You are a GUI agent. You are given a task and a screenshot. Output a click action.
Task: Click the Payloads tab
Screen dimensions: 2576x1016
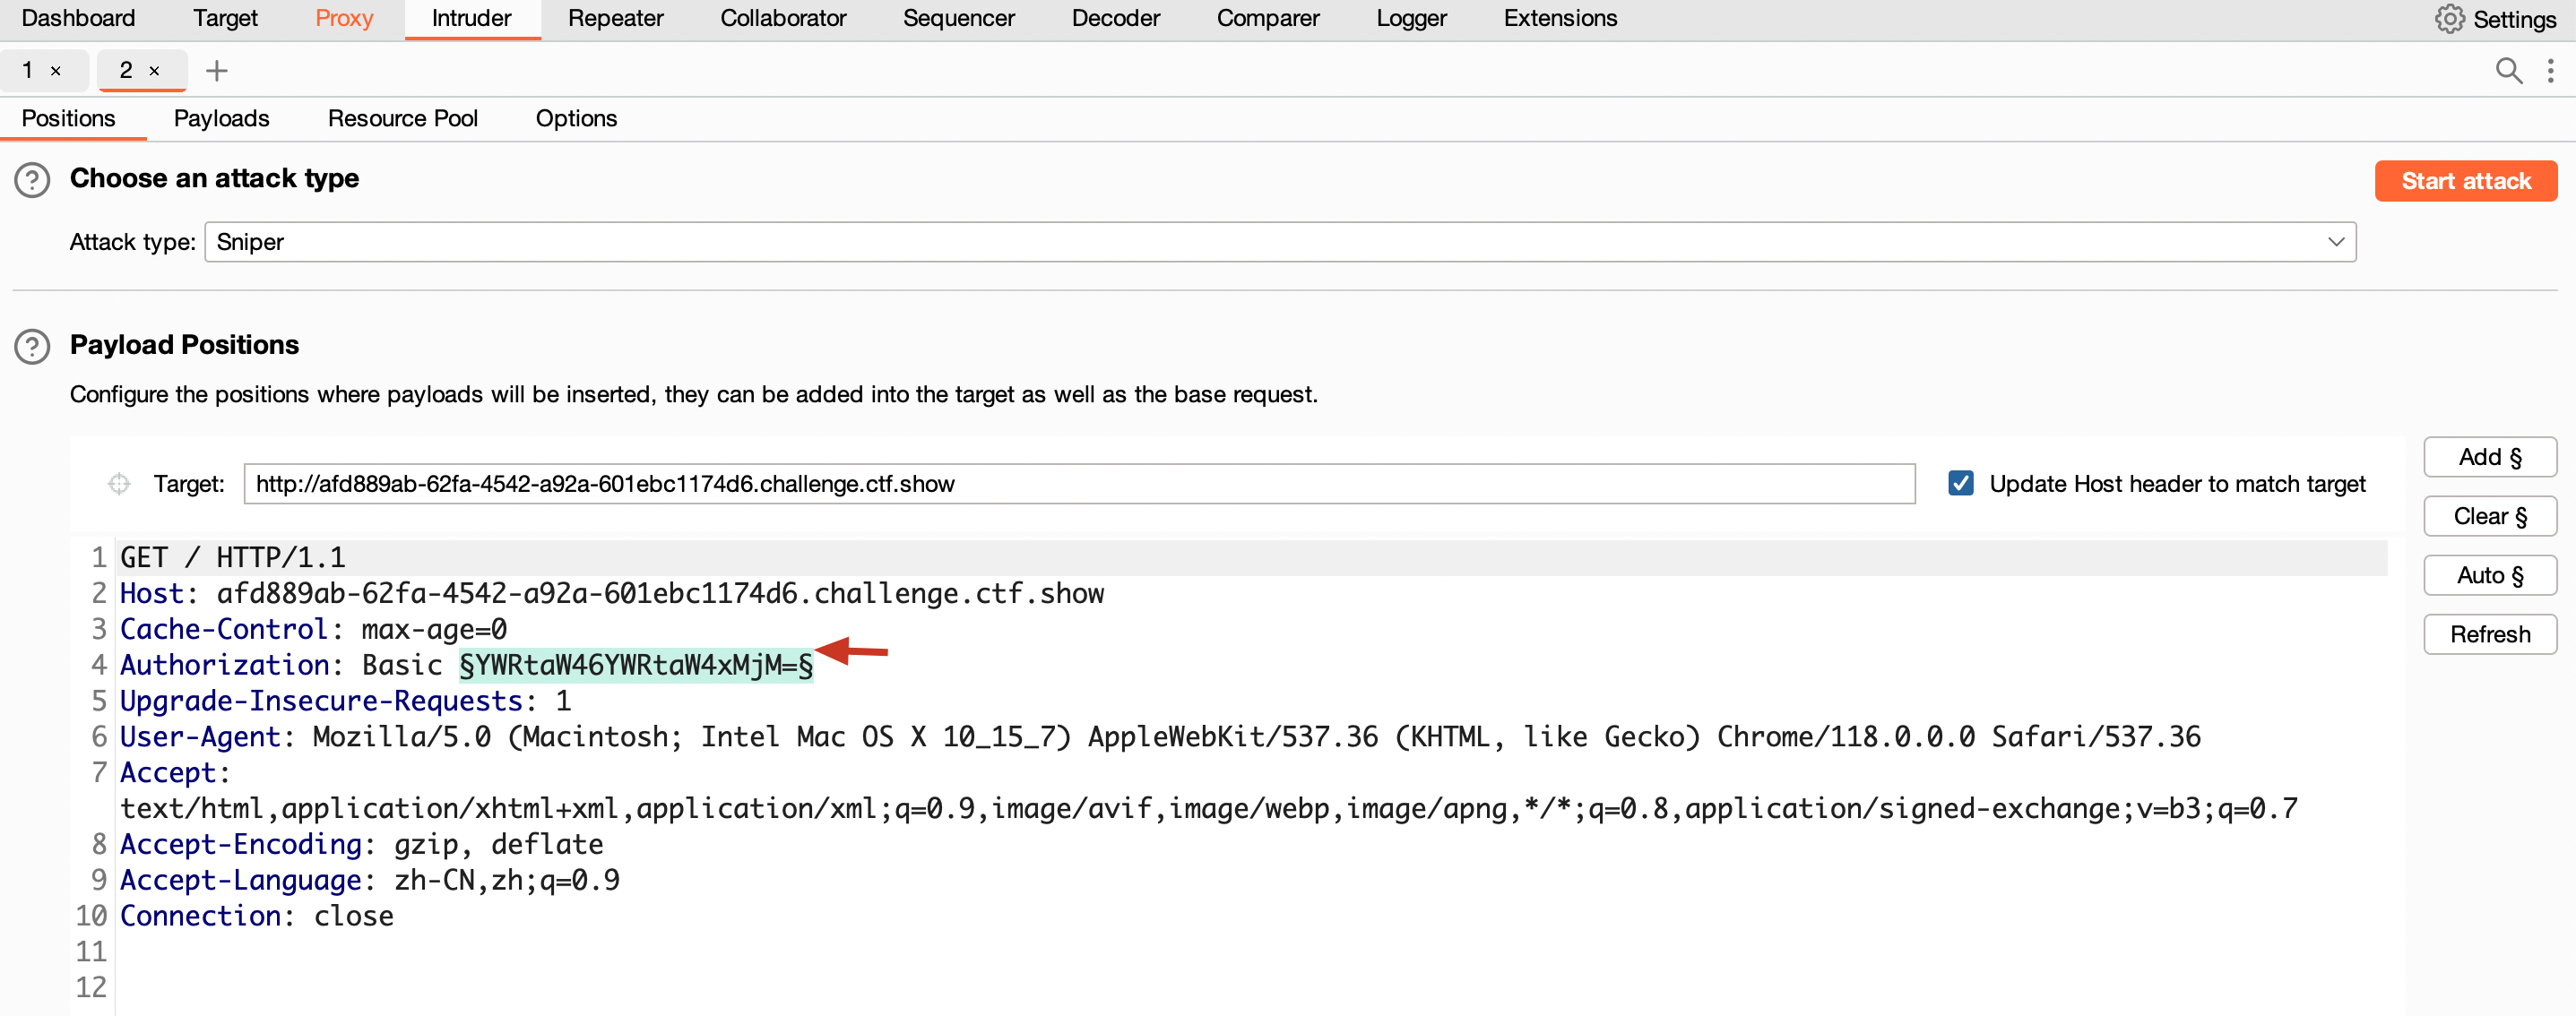click(219, 118)
